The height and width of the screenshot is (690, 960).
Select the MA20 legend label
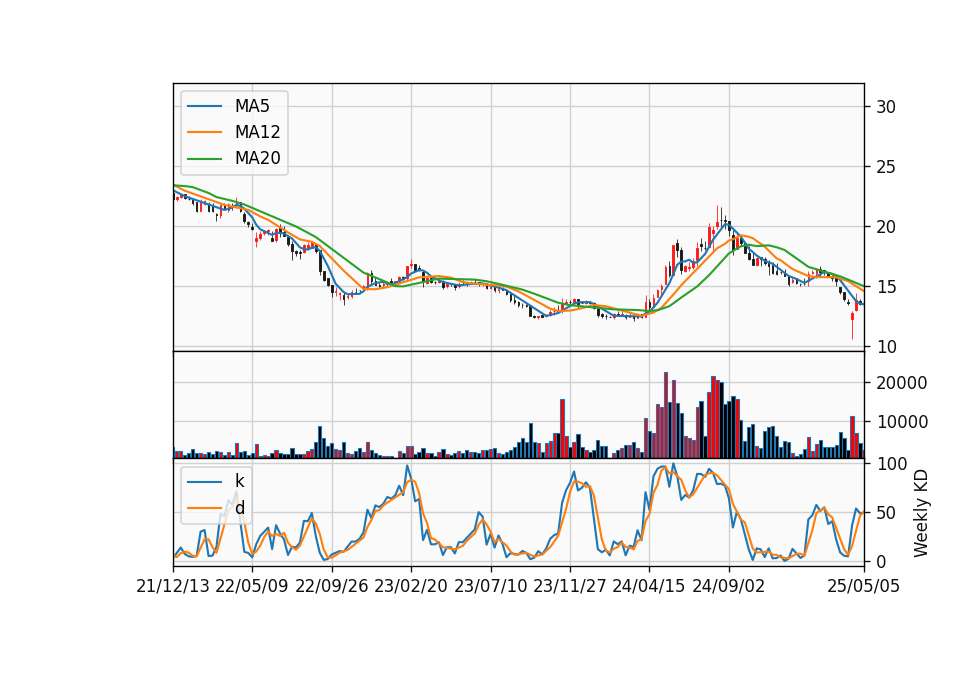(x=258, y=158)
